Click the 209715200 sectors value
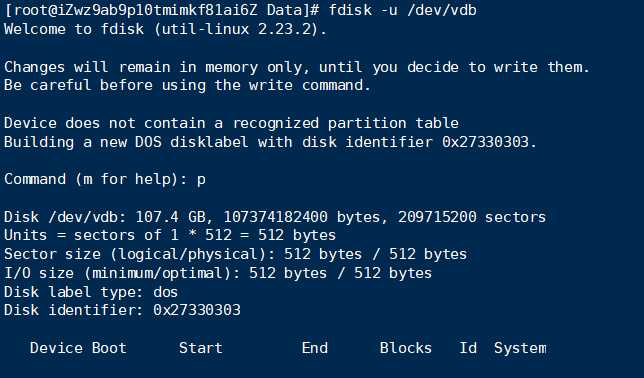The image size is (644, 378). pyautogui.click(x=472, y=217)
